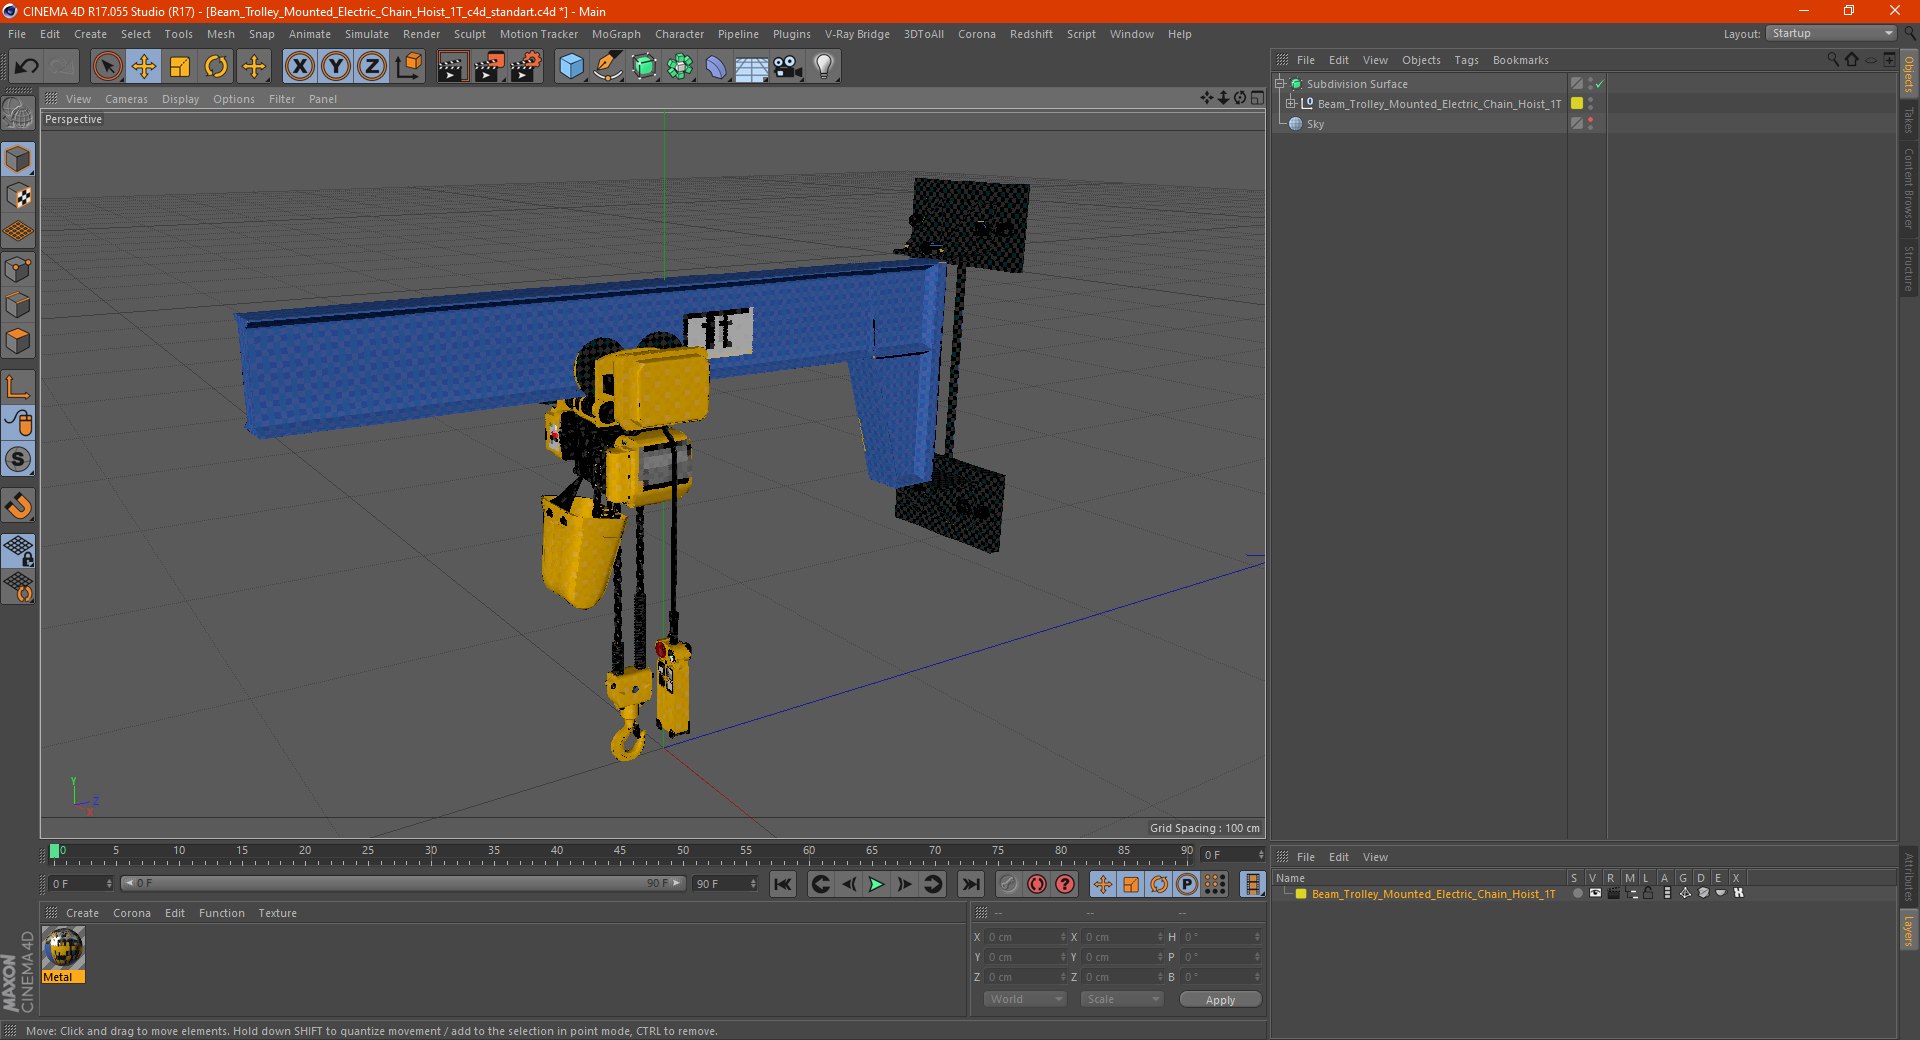Screen dimensions: 1920x1040
Task: Open the Light object tool
Action: 824,67
